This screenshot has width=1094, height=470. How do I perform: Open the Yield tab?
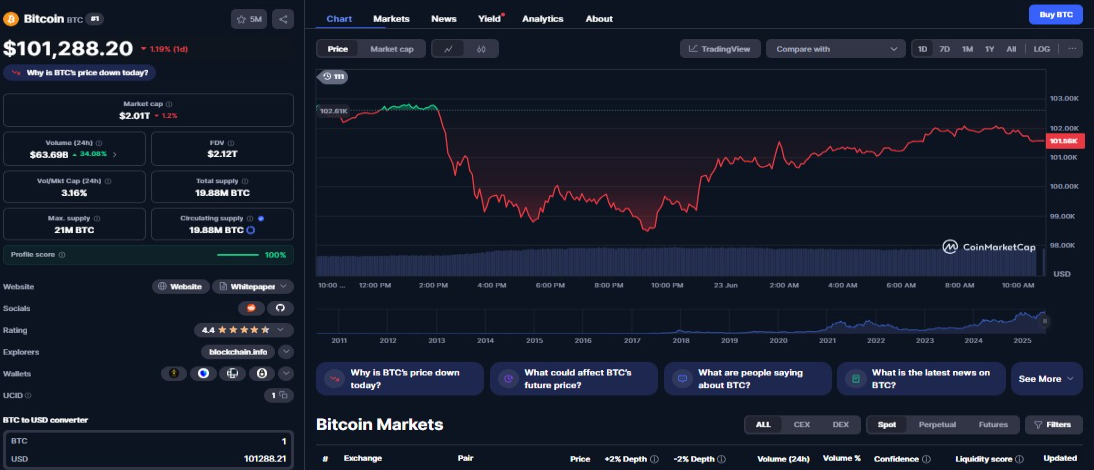point(490,19)
